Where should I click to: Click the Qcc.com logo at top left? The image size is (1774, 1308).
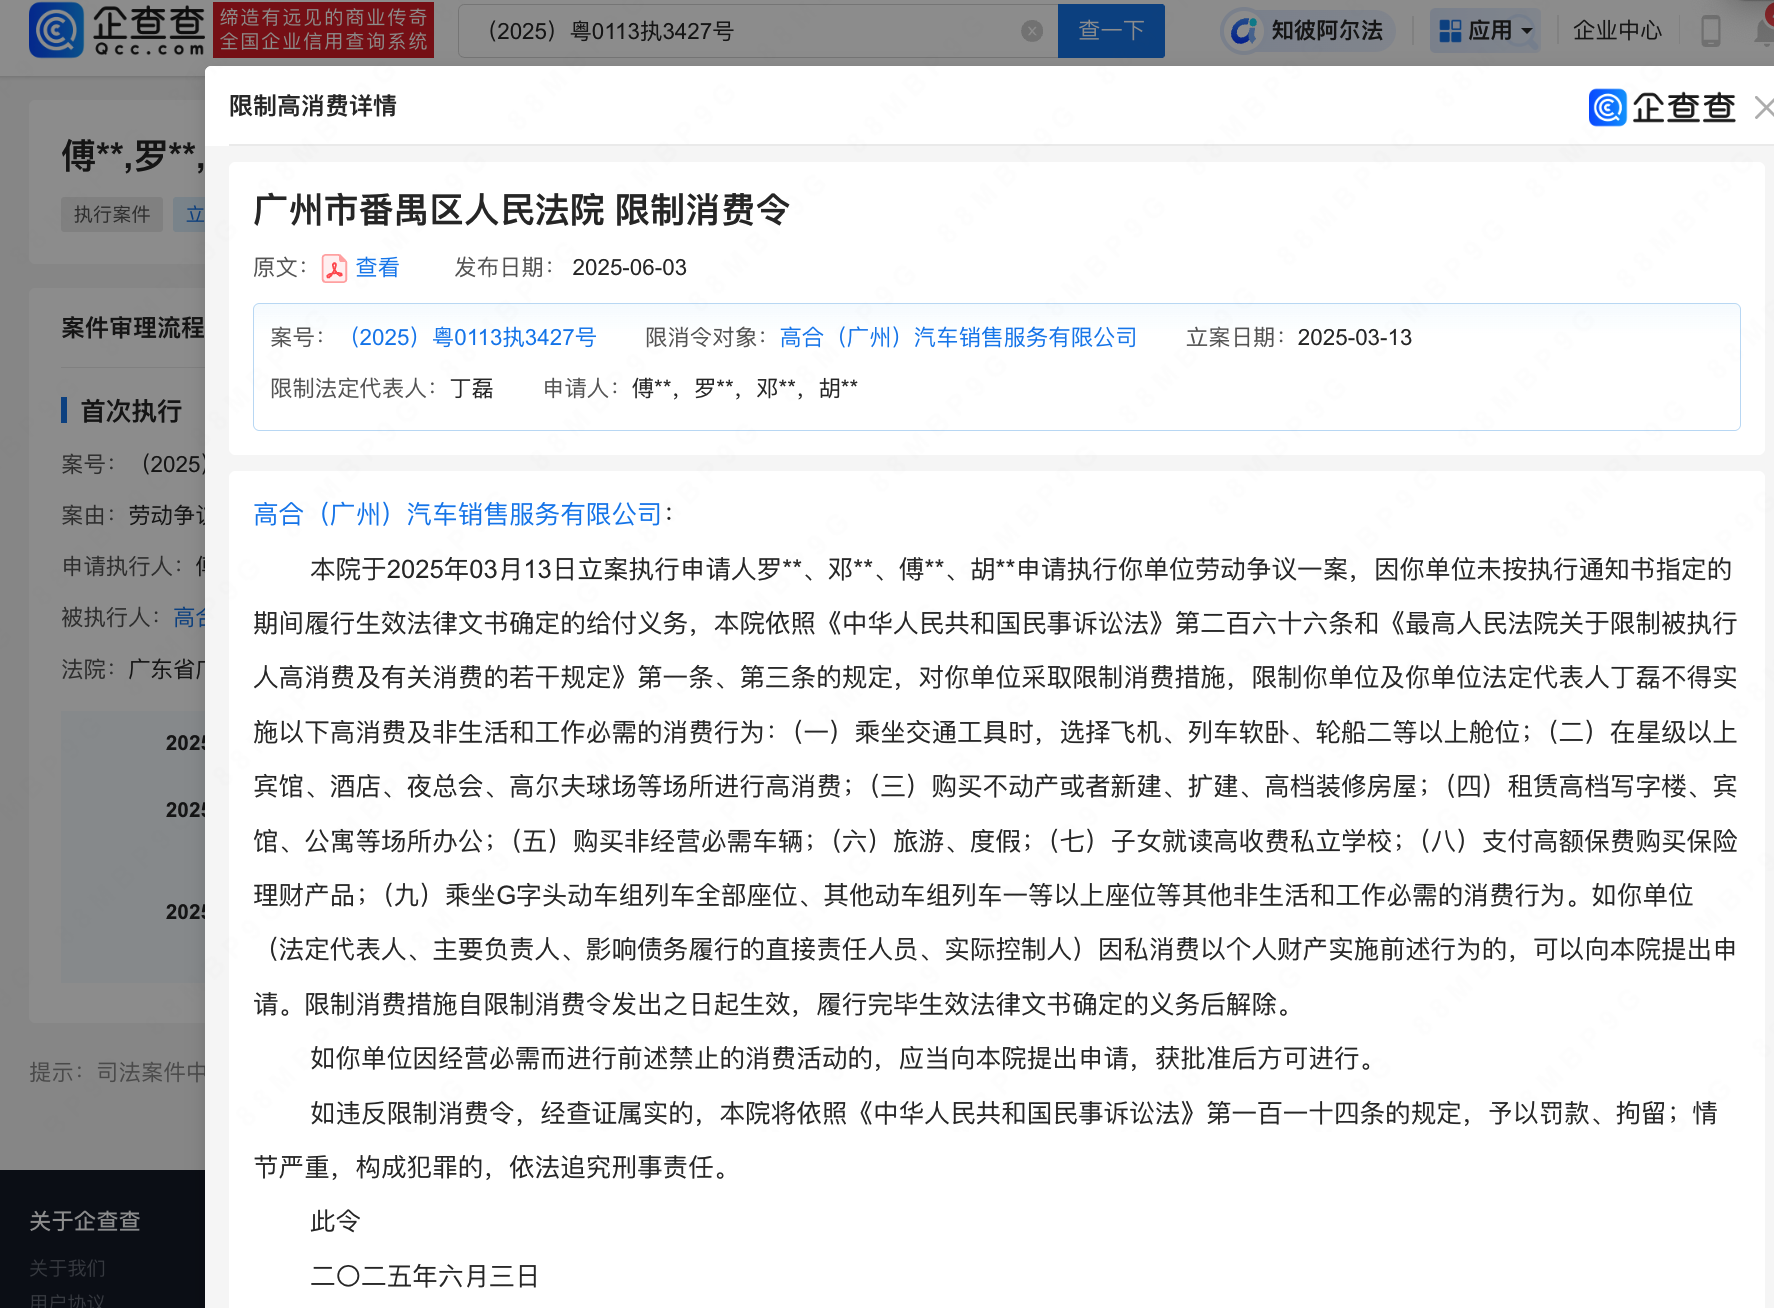(117, 30)
